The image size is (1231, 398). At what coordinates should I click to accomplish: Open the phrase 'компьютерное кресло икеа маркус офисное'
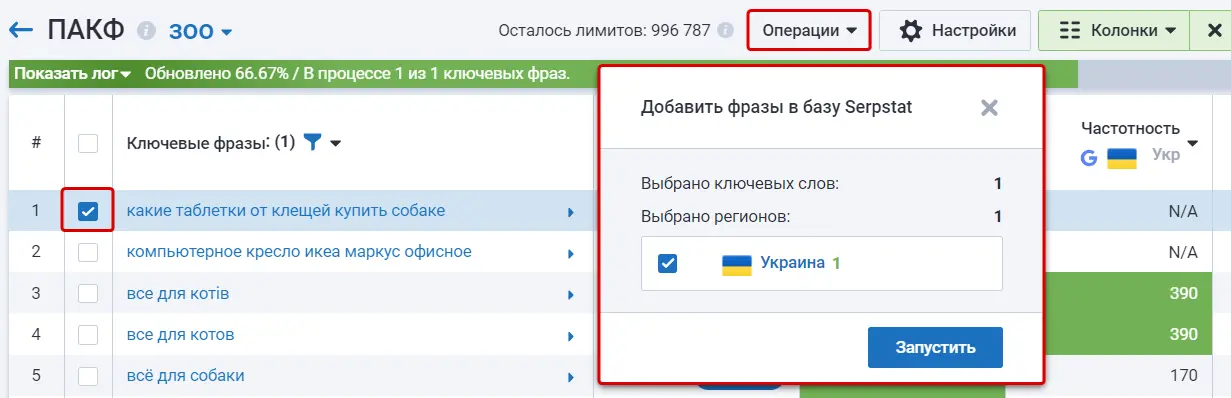click(x=299, y=252)
